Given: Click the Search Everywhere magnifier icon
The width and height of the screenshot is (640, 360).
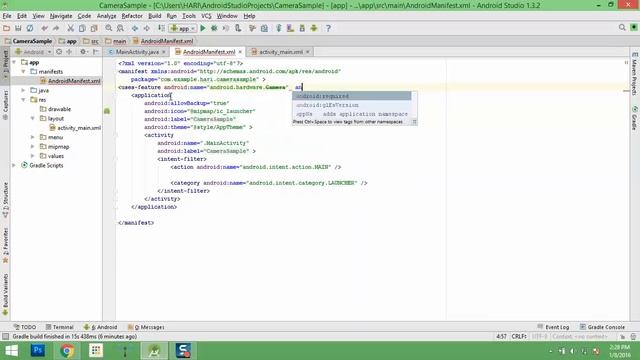Looking at the screenshot, I should pyautogui.click(x=622, y=28).
